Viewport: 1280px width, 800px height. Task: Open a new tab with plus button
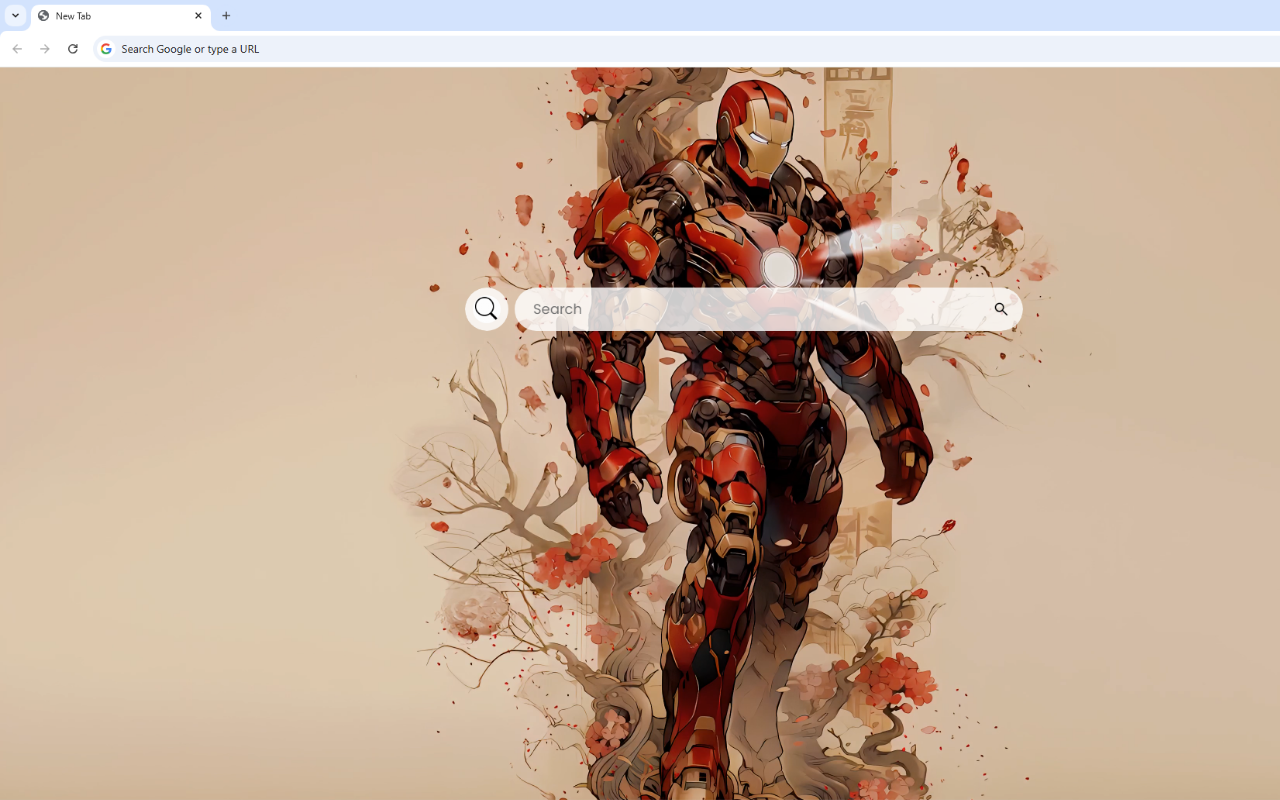coord(226,16)
